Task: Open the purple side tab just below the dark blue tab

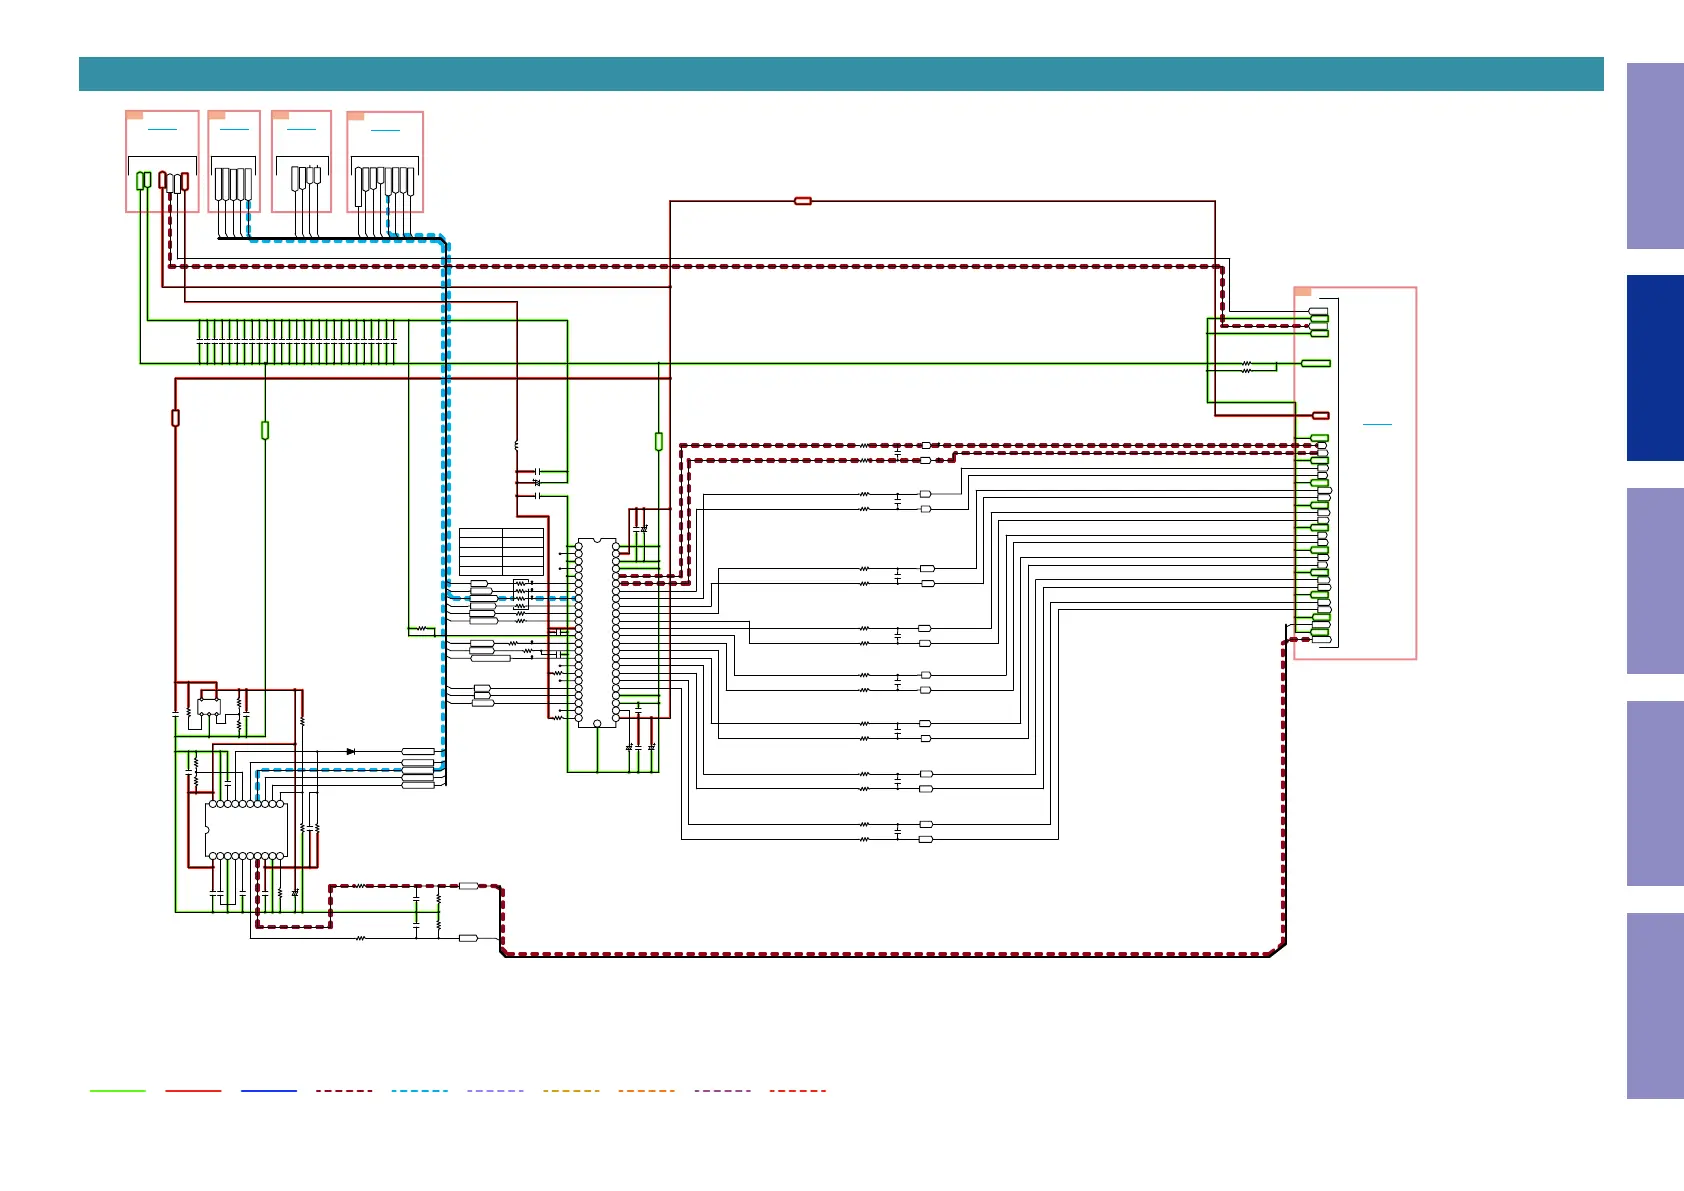Action: click(x=1655, y=581)
